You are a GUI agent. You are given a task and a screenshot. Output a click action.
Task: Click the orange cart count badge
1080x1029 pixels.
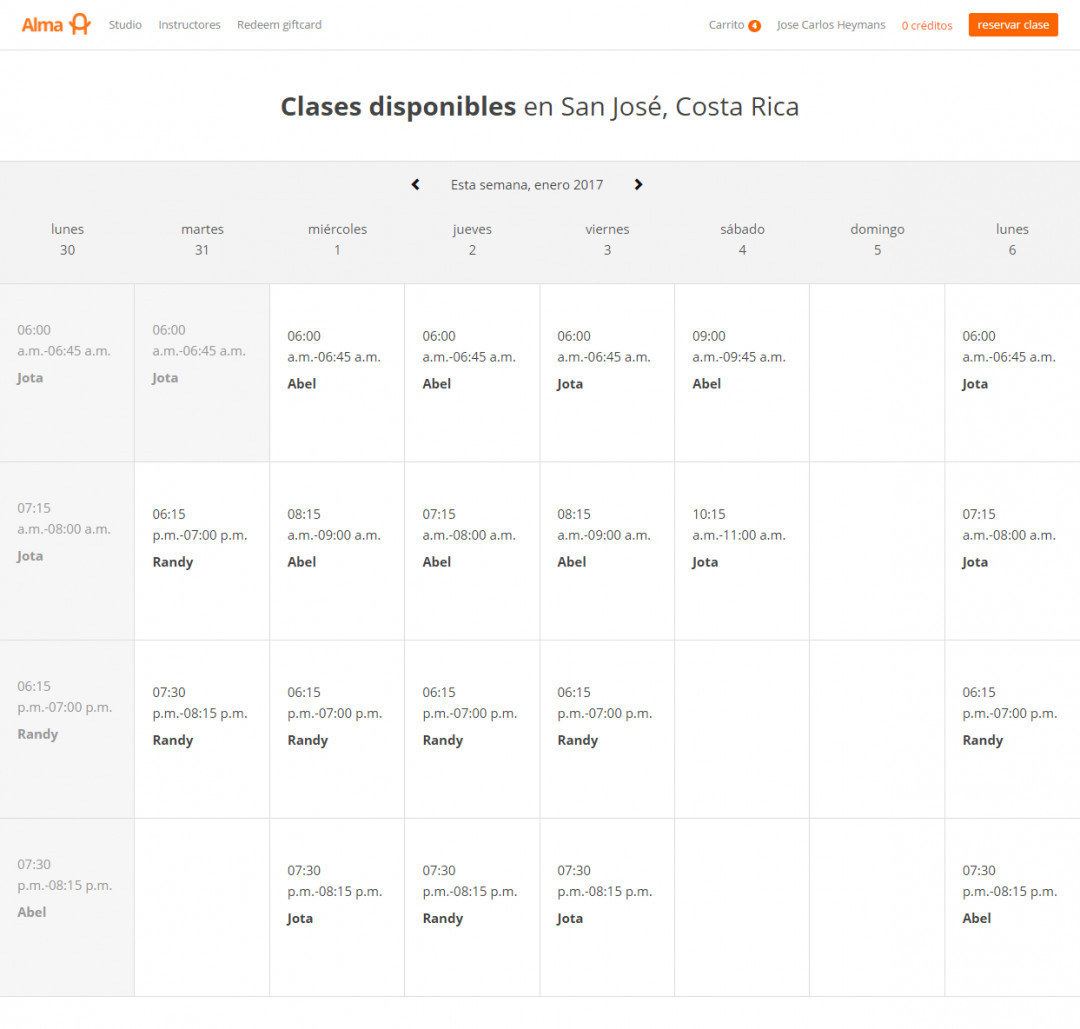[x=754, y=26]
